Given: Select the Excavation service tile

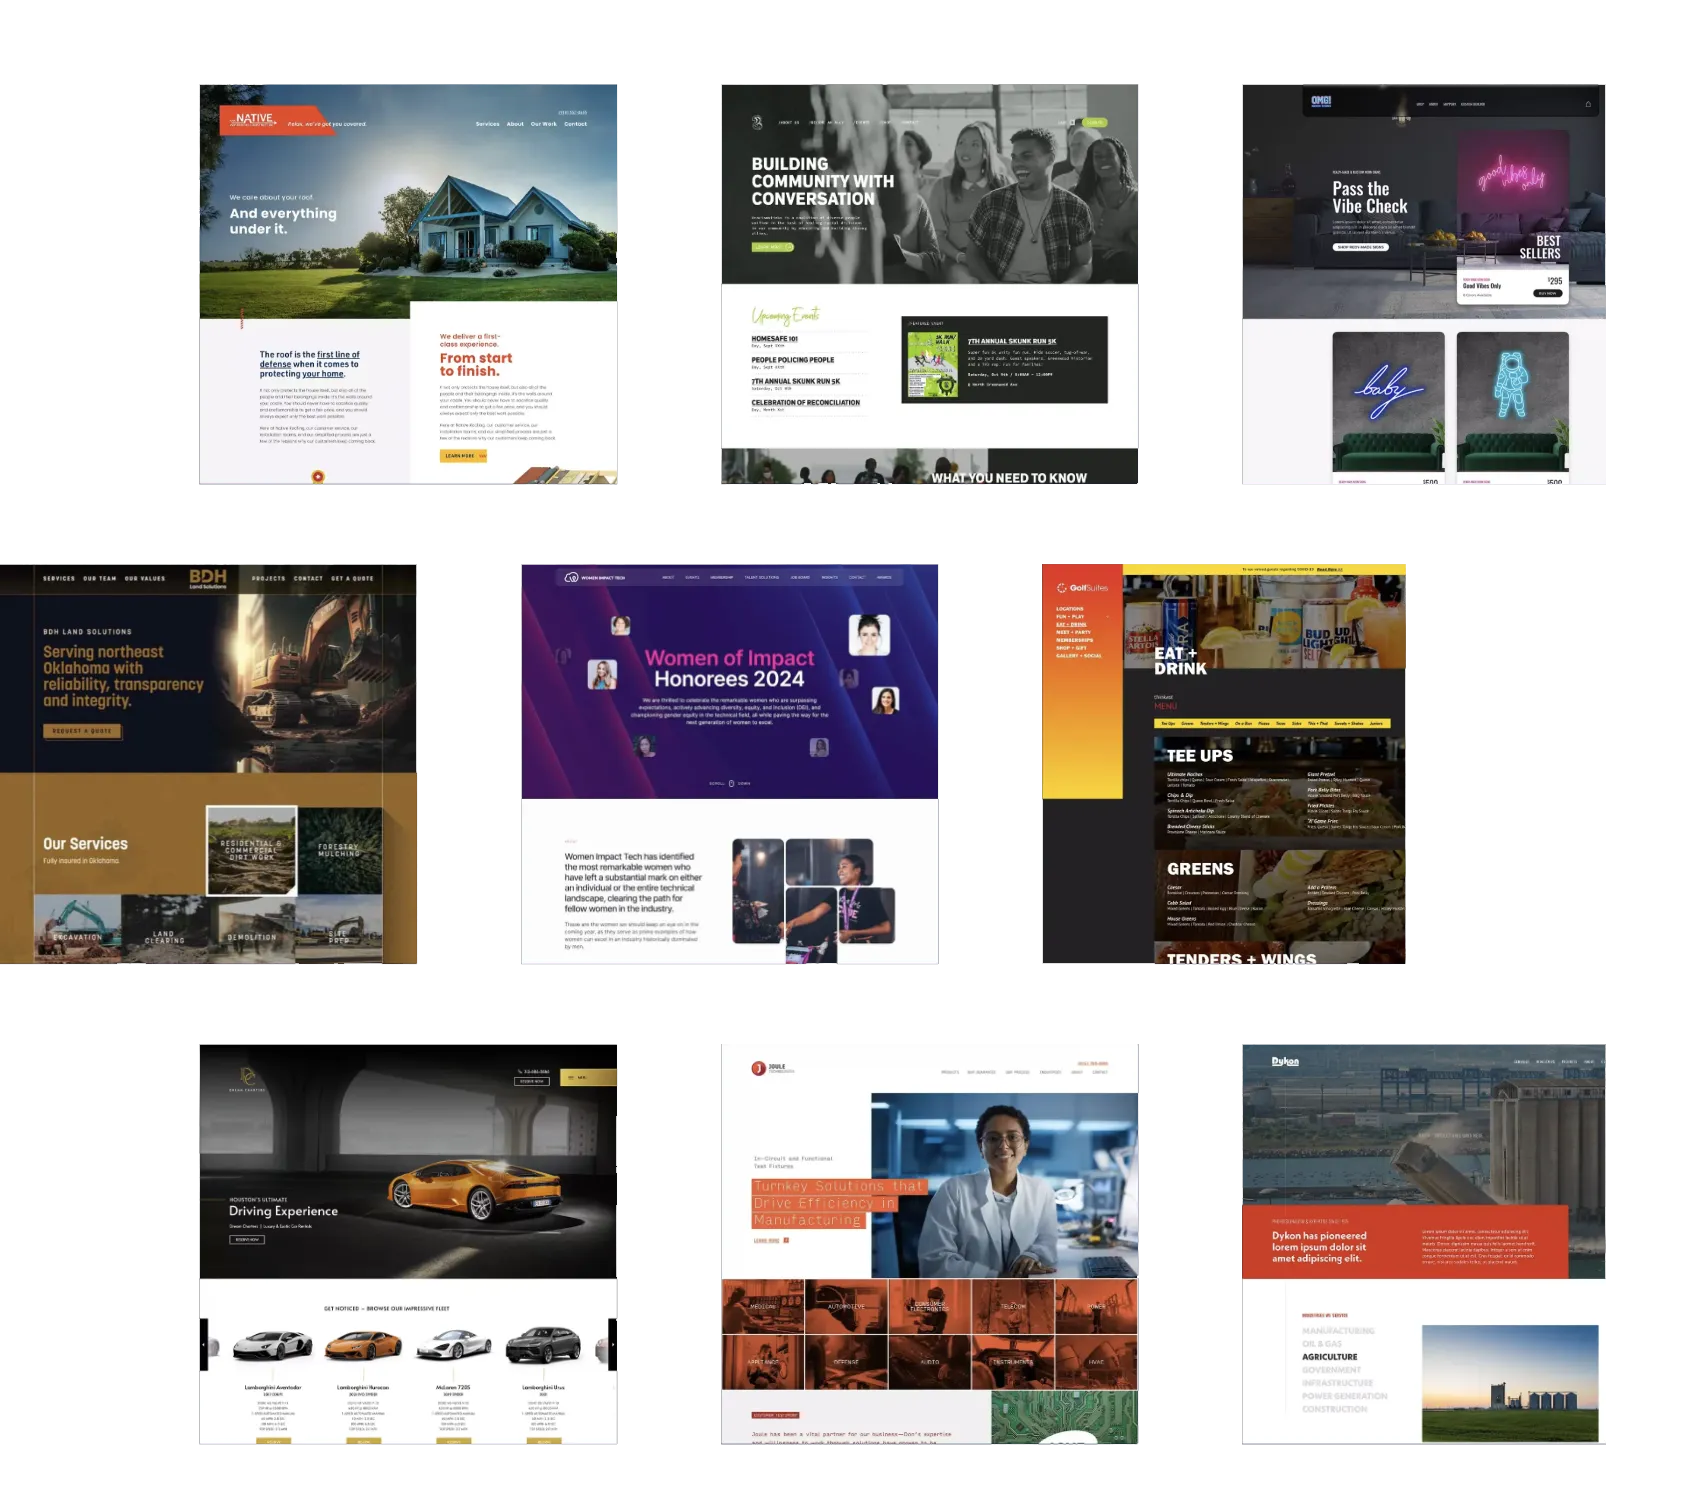Looking at the screenshot, I should (78, 929).
